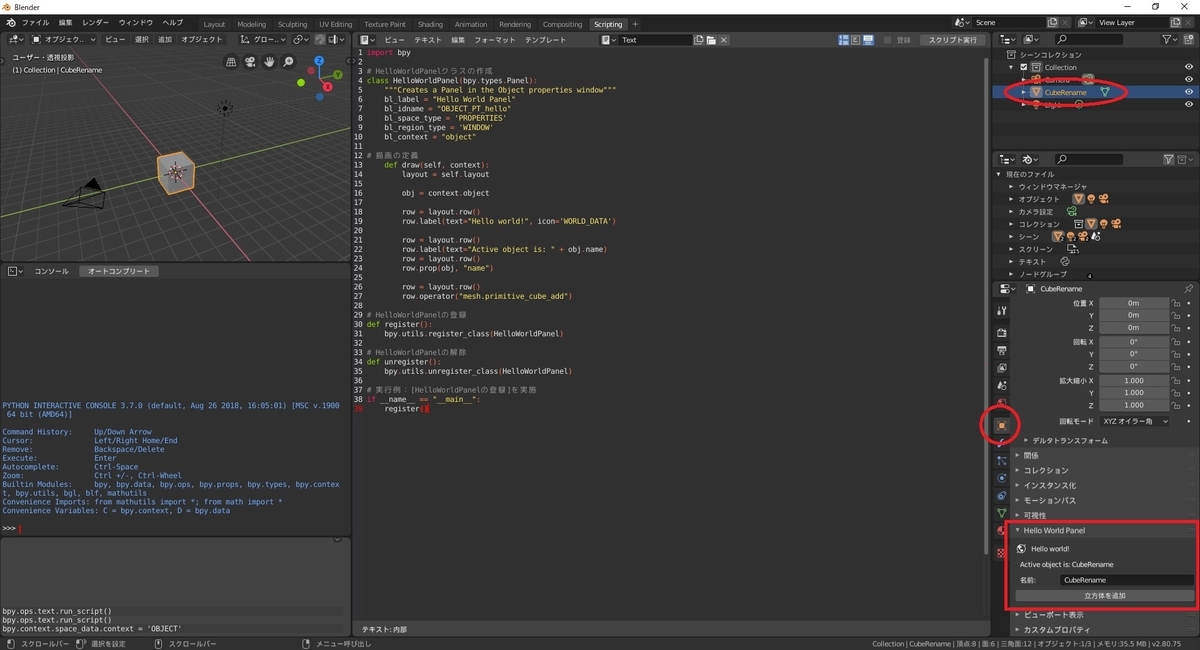Hide CubeRename using its eye icon
The height and width of the screenshot is (650, 1200).
tap(1189, 92)
